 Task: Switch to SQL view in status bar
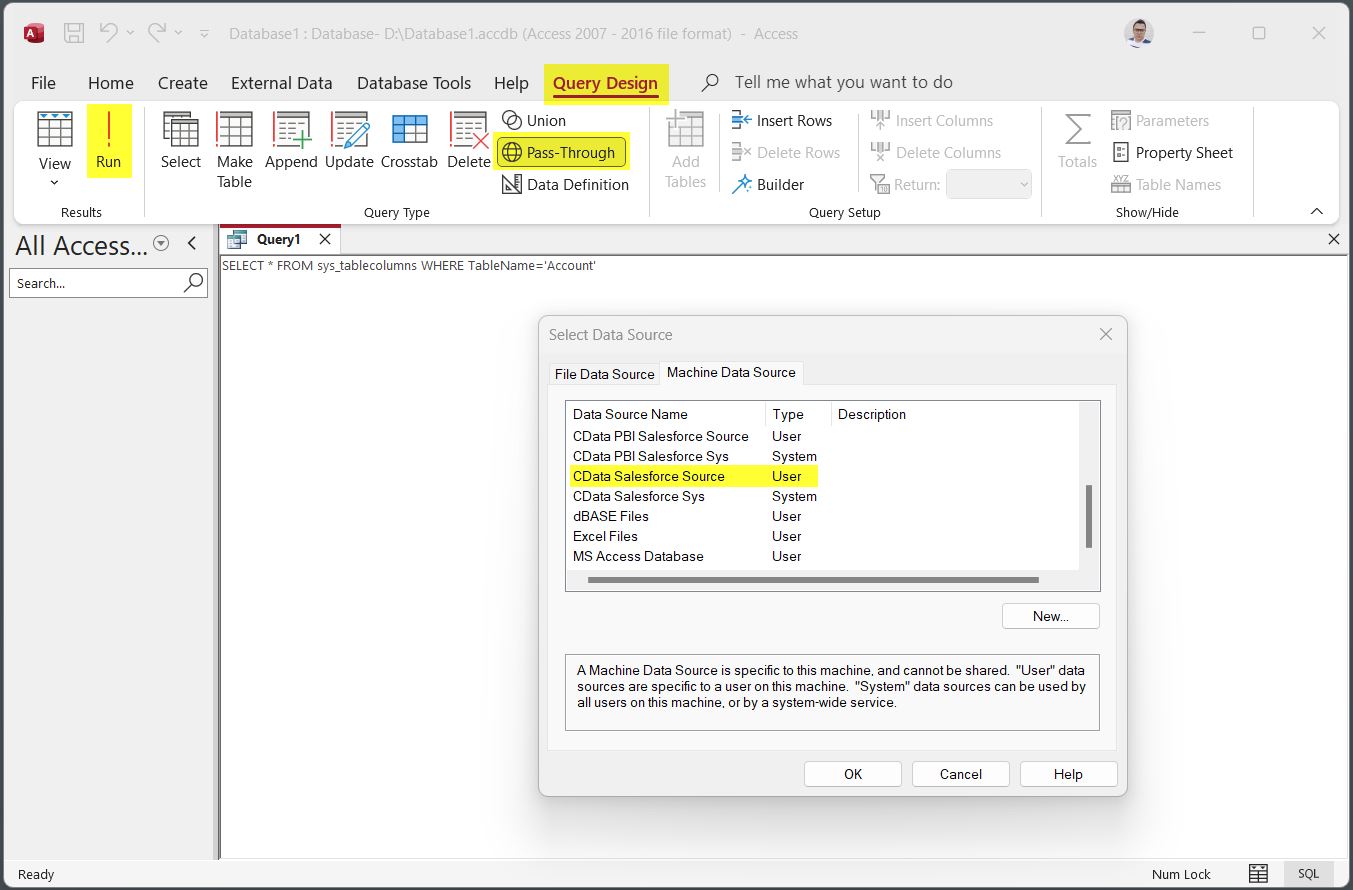click(x=1308, y=874)
